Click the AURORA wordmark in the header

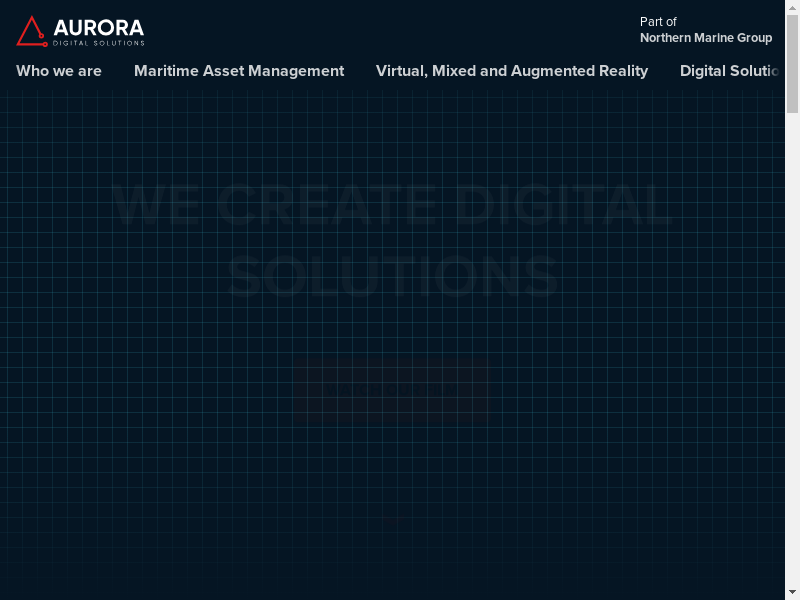pyautogui.click(x=98, y=27)
